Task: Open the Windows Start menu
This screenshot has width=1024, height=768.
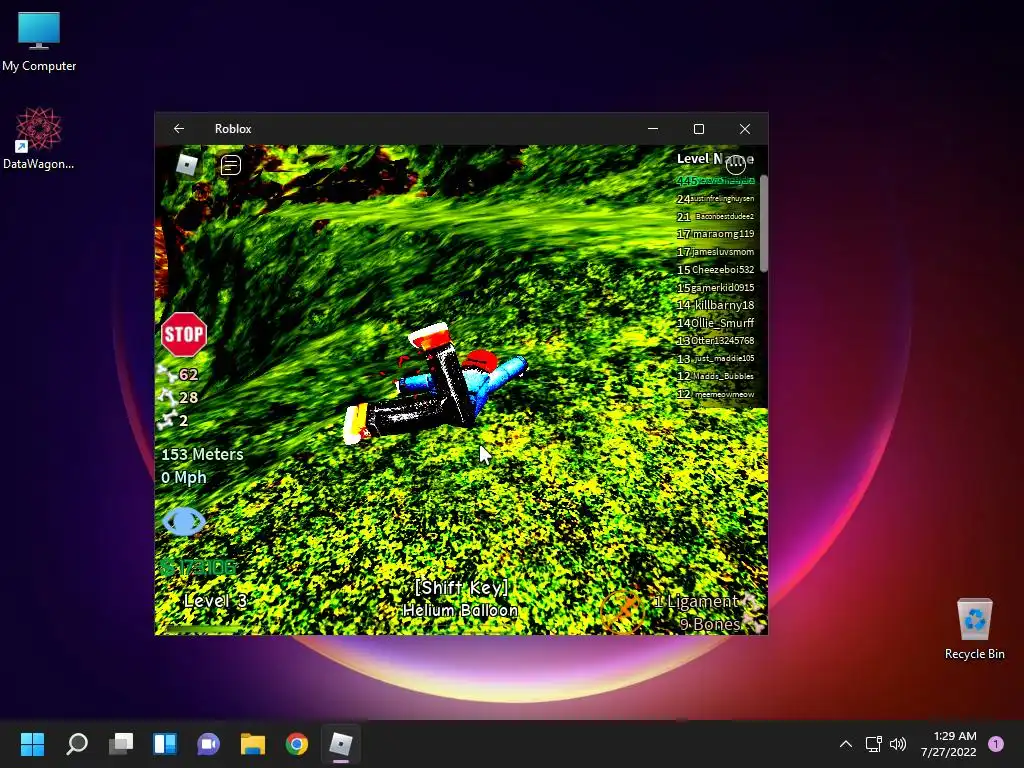Action: tap(32, 744)
